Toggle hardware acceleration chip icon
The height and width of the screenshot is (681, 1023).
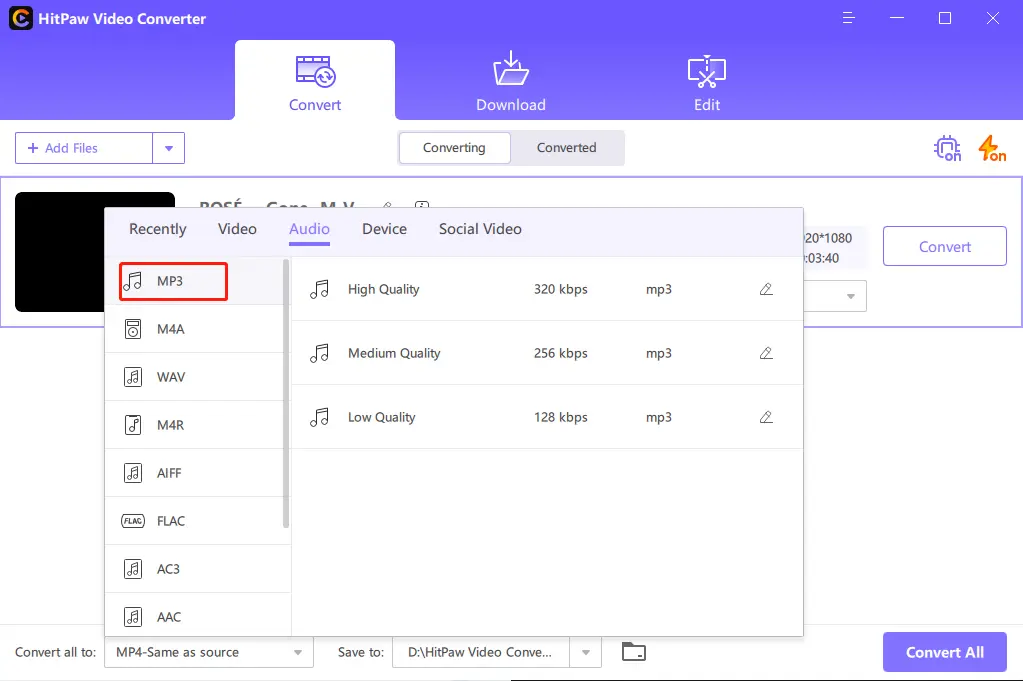click(x=947, y=148)
